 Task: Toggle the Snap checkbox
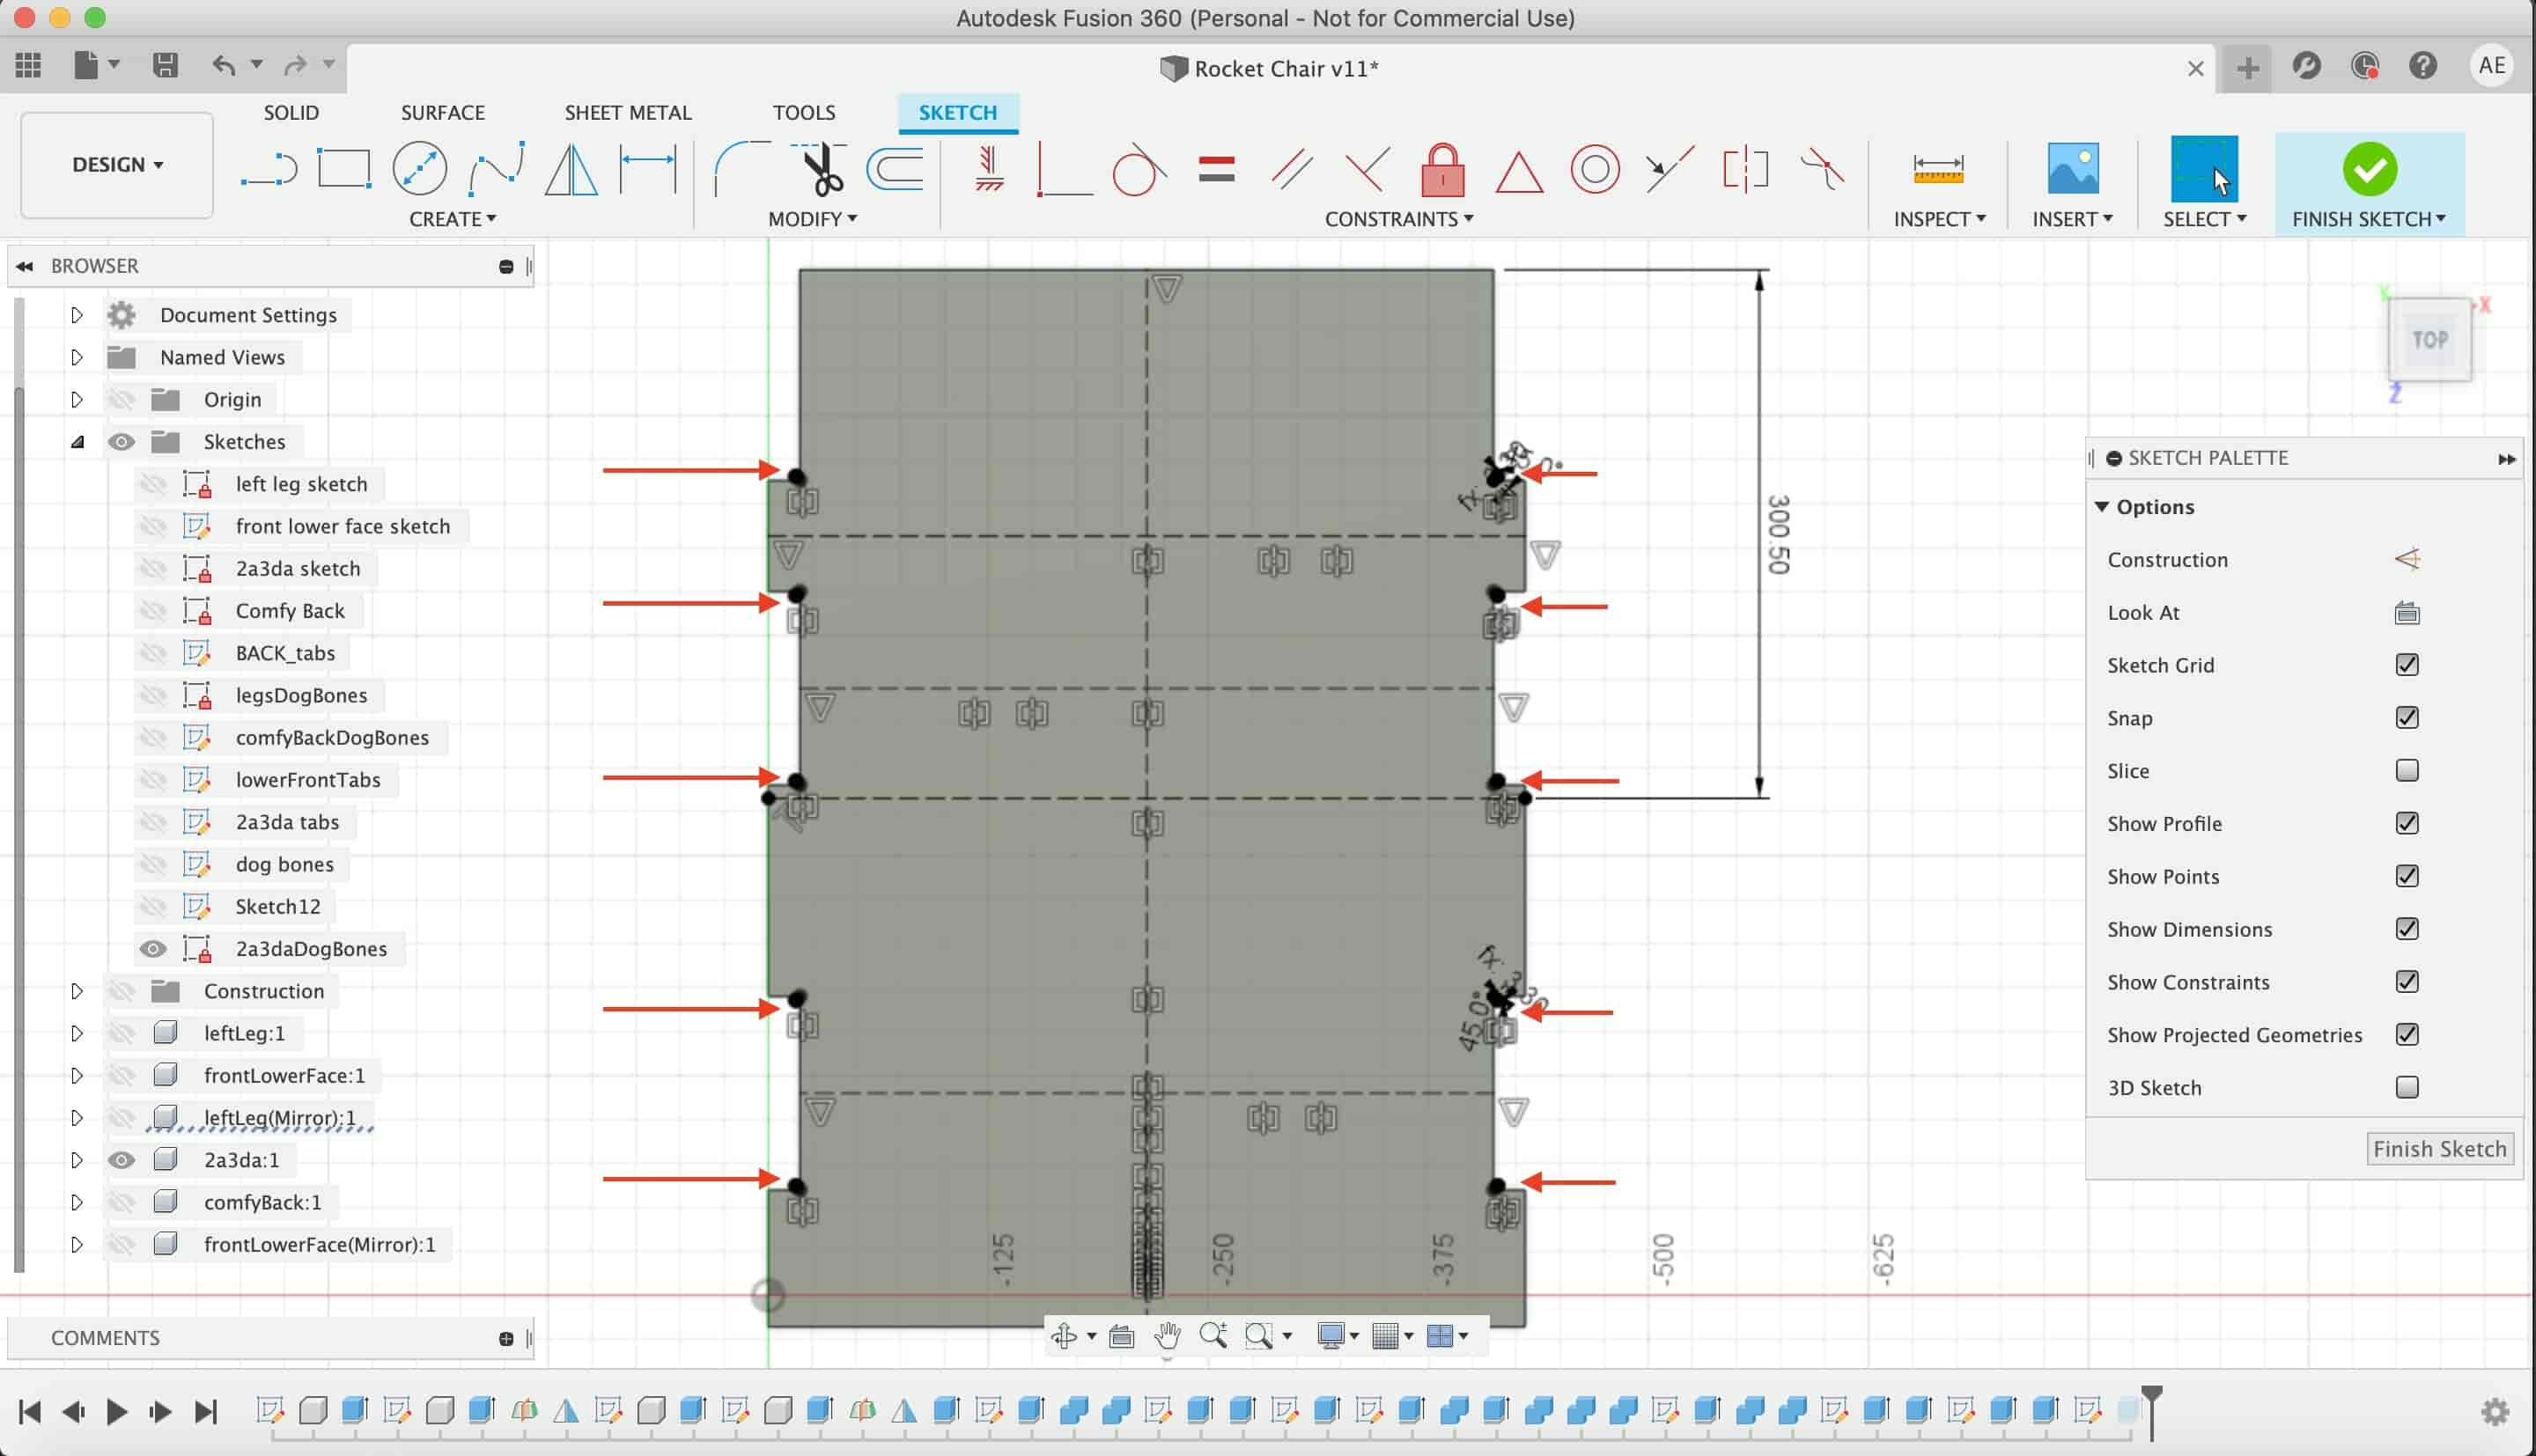[x=2406, y=718]
